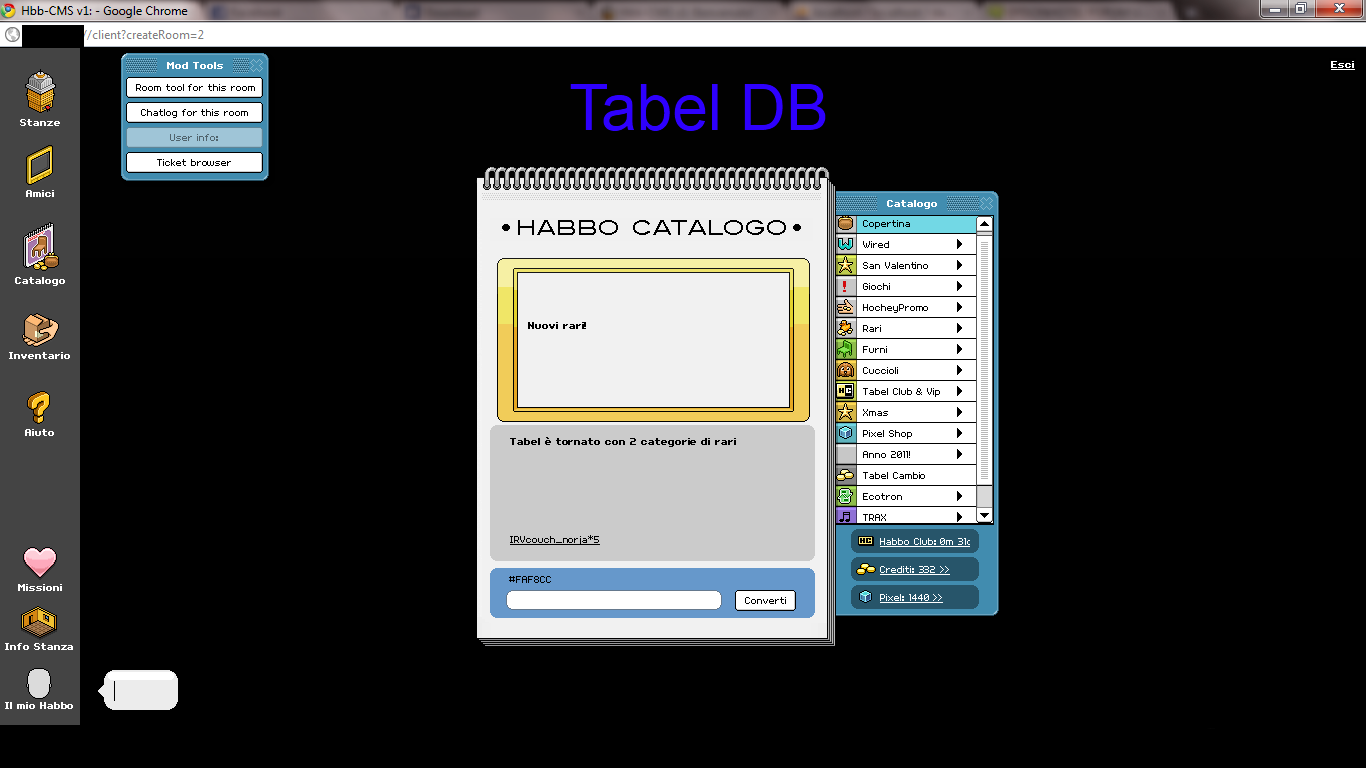Image resolution: width=1366 pixels, height=768 pixels.
Task: Click the Giochi exclamation icon
Action: (x=846, y=286)
